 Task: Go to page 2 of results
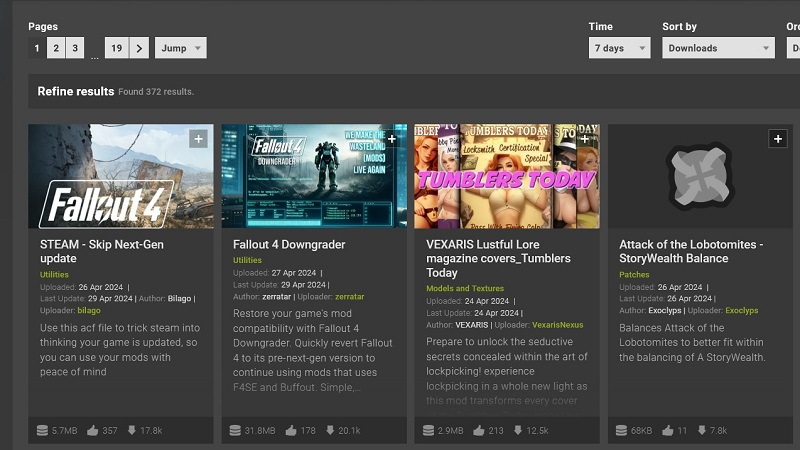tap(55, 48)
